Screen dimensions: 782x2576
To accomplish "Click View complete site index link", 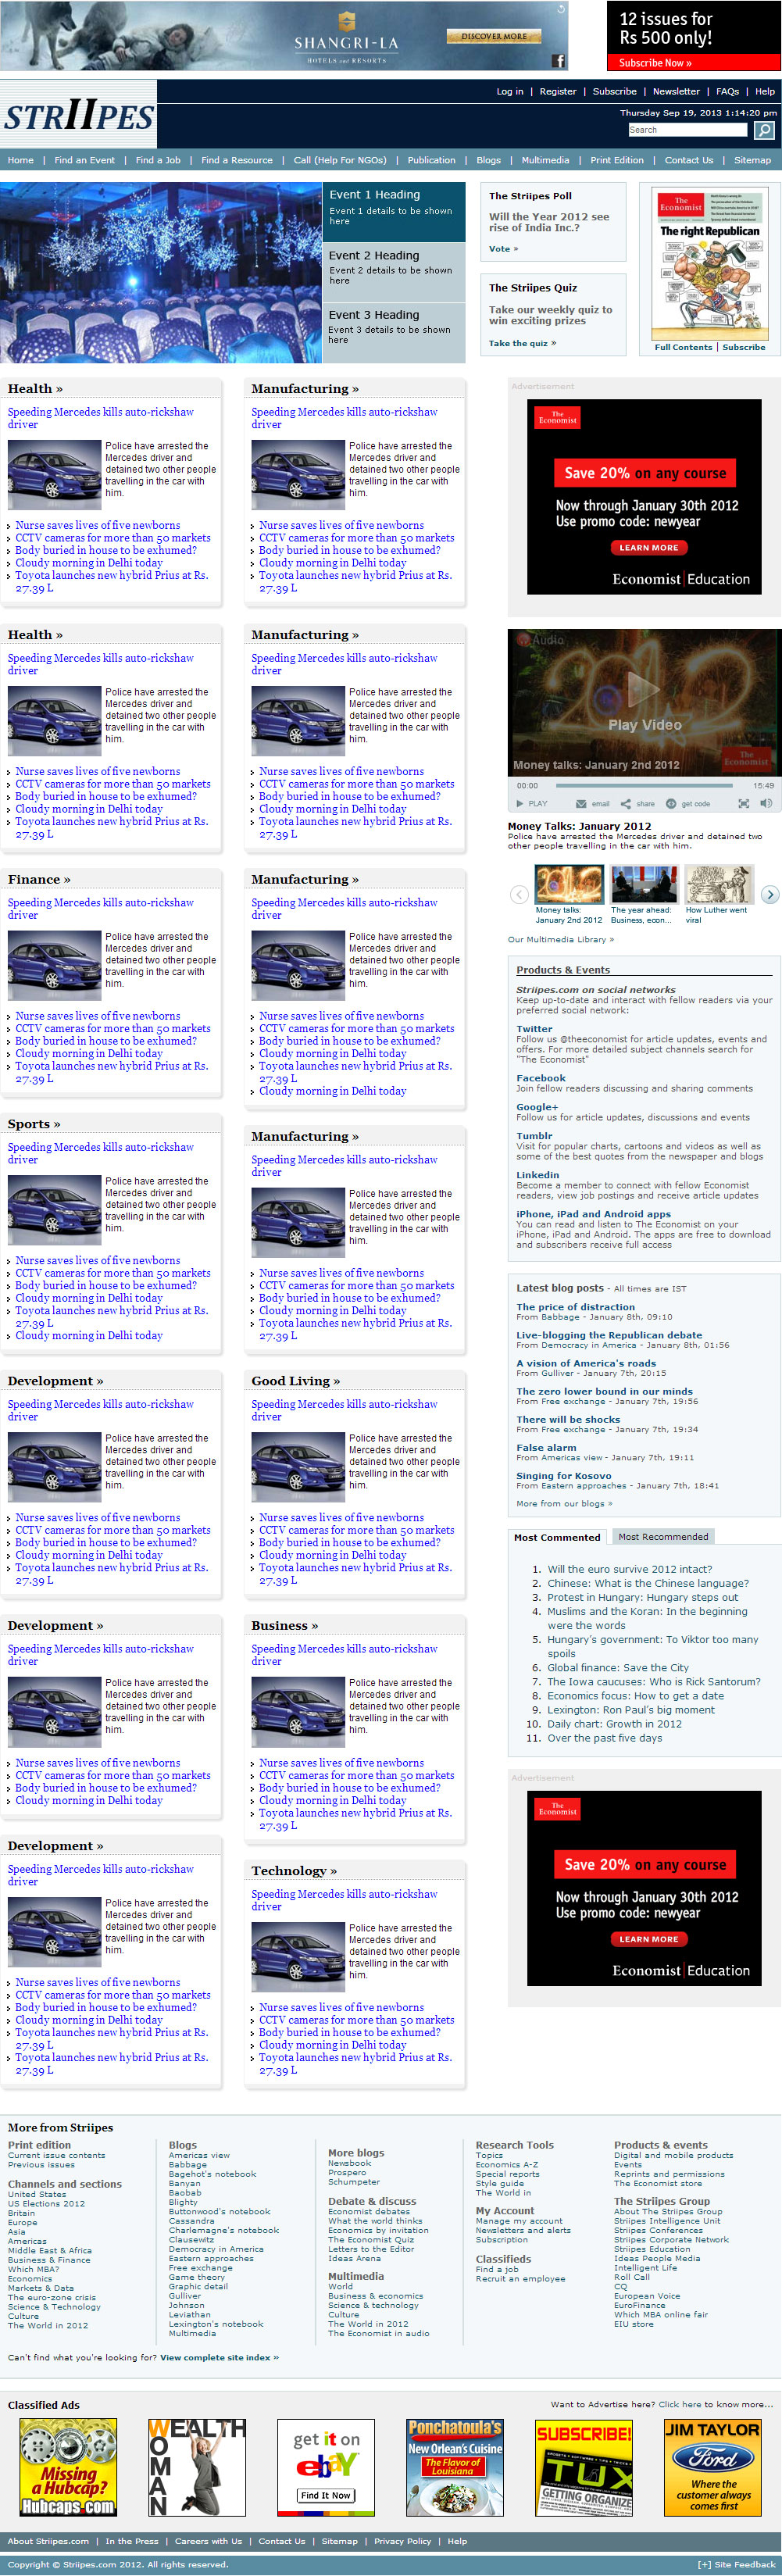I will tap(219, 2357).
